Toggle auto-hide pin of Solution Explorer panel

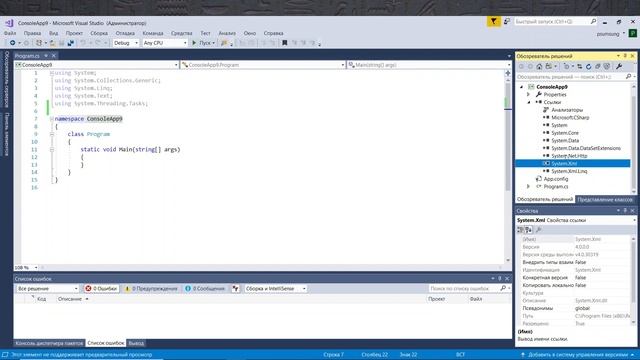[x=625, y=56]
